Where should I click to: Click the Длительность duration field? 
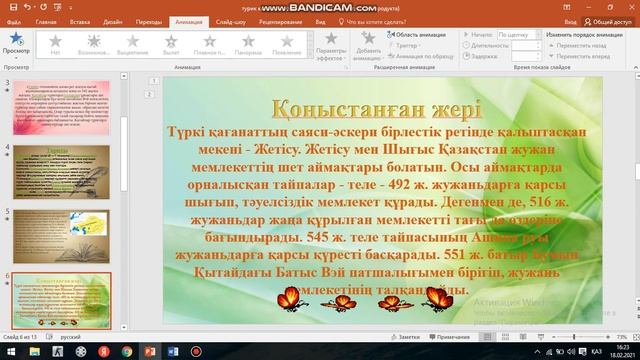(527, 45)
